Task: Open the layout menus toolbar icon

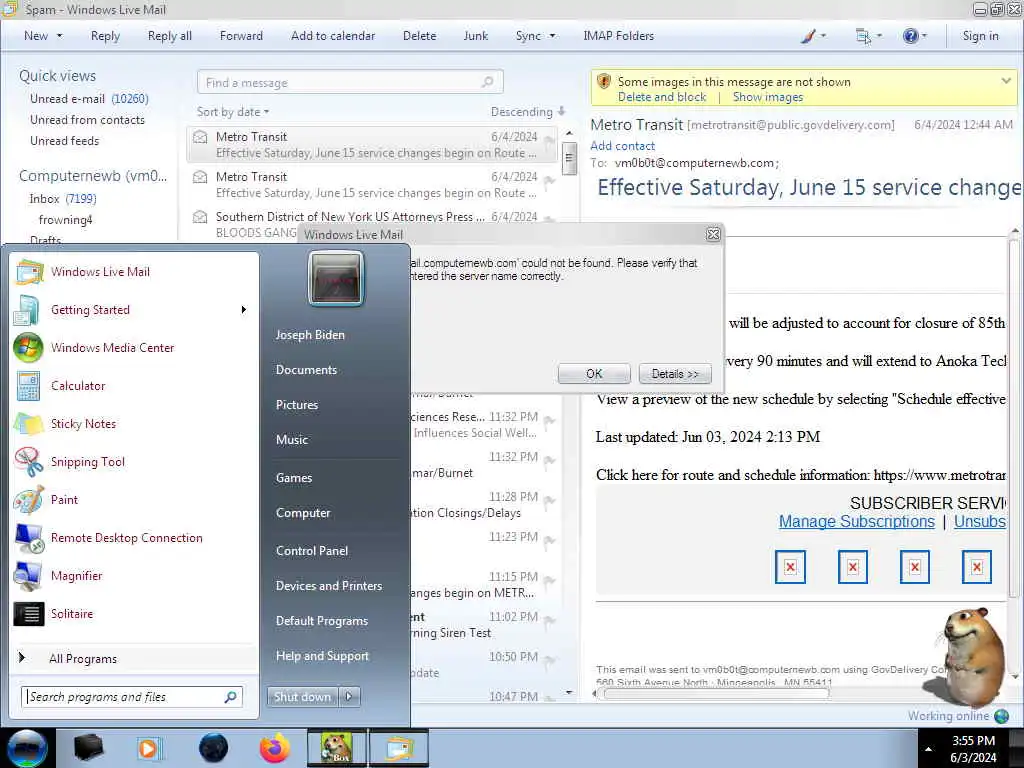Action: coord(869,36)
